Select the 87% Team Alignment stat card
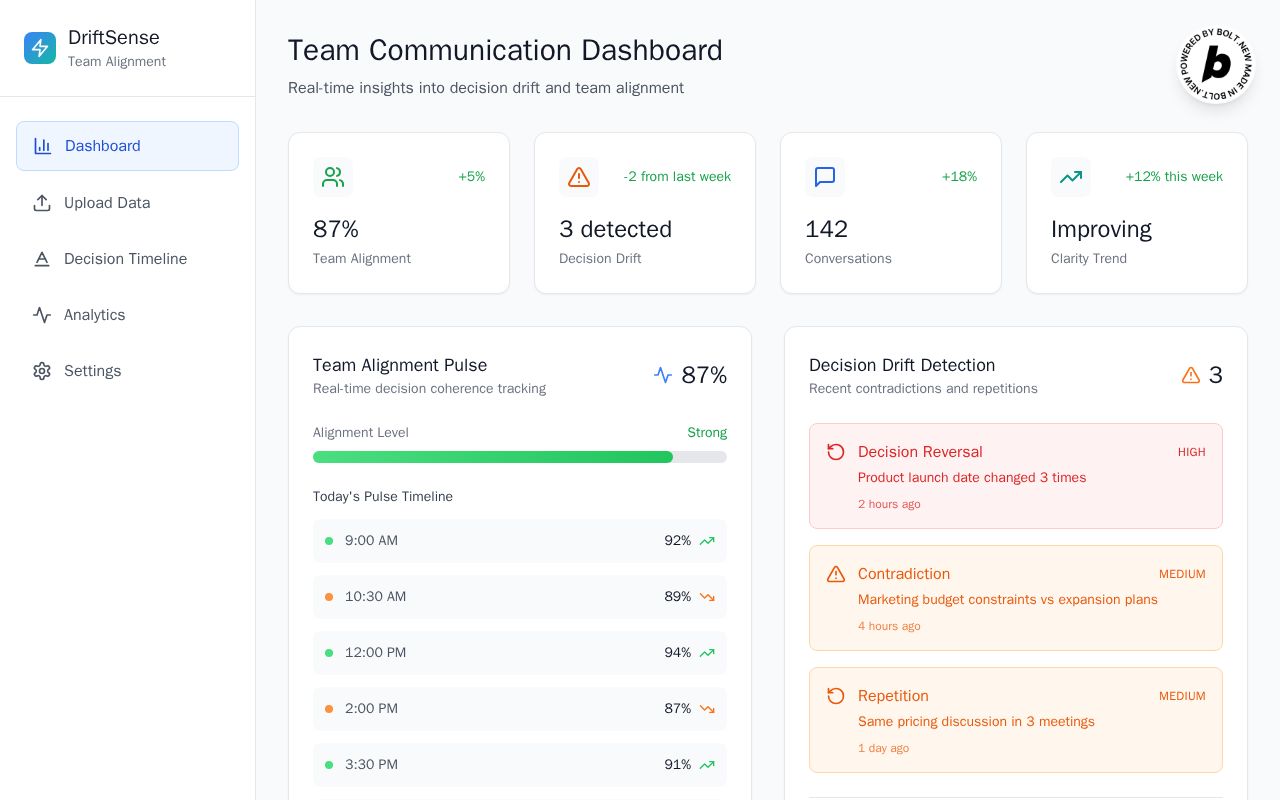The height and width of the screenshot is (800, 1280). (x=399, y=213)
